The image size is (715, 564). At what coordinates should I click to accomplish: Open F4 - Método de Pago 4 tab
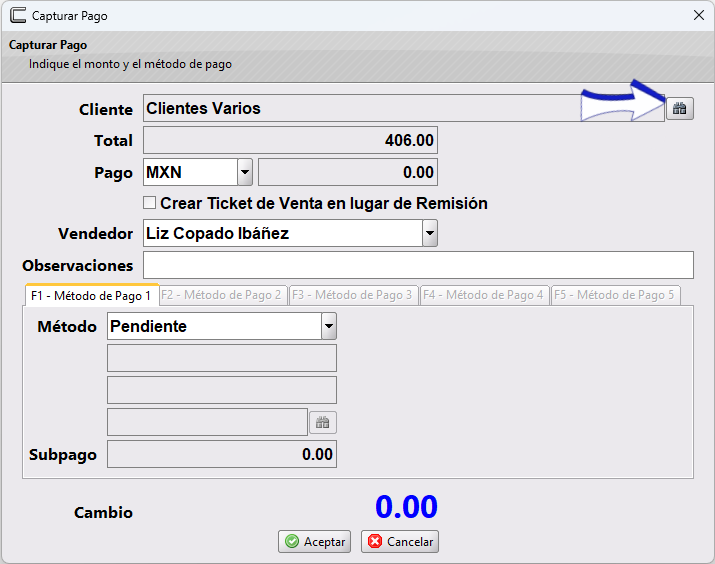click(484, 295)
